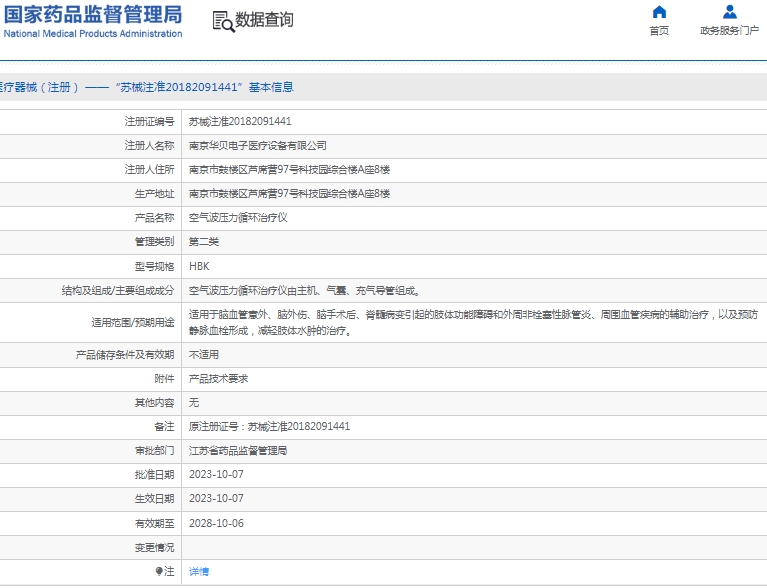This screenshot has height=588, width=767.
Task: Click management class value 第二类
Action: coord(204,242)
